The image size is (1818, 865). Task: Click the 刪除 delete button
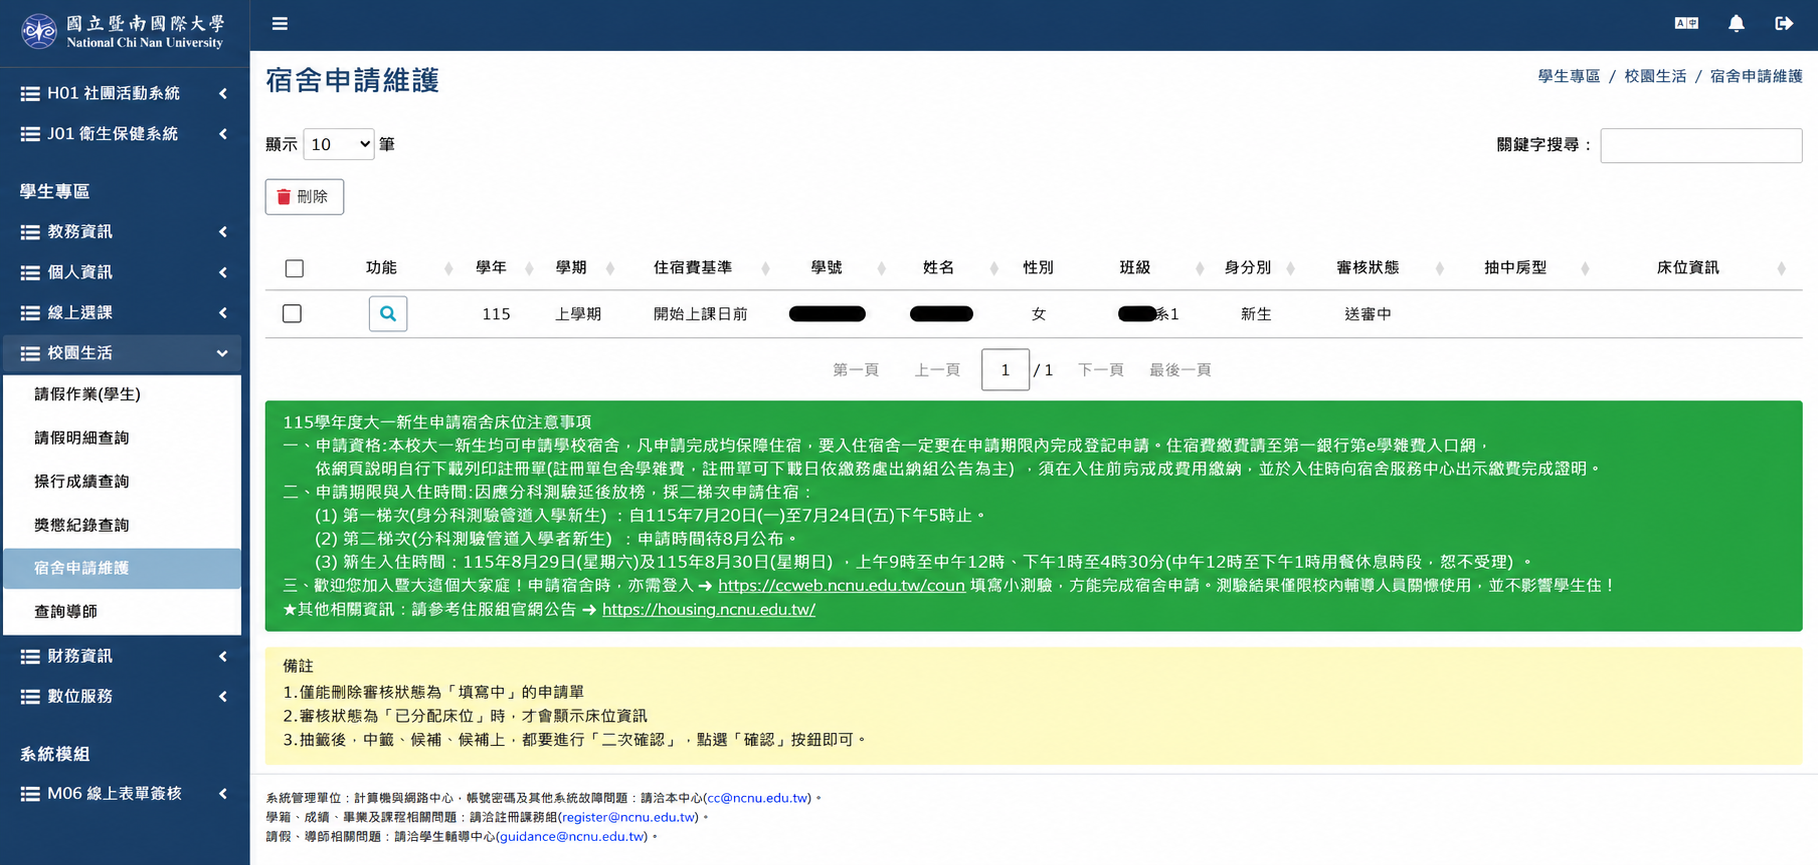[x=304, y=197]
